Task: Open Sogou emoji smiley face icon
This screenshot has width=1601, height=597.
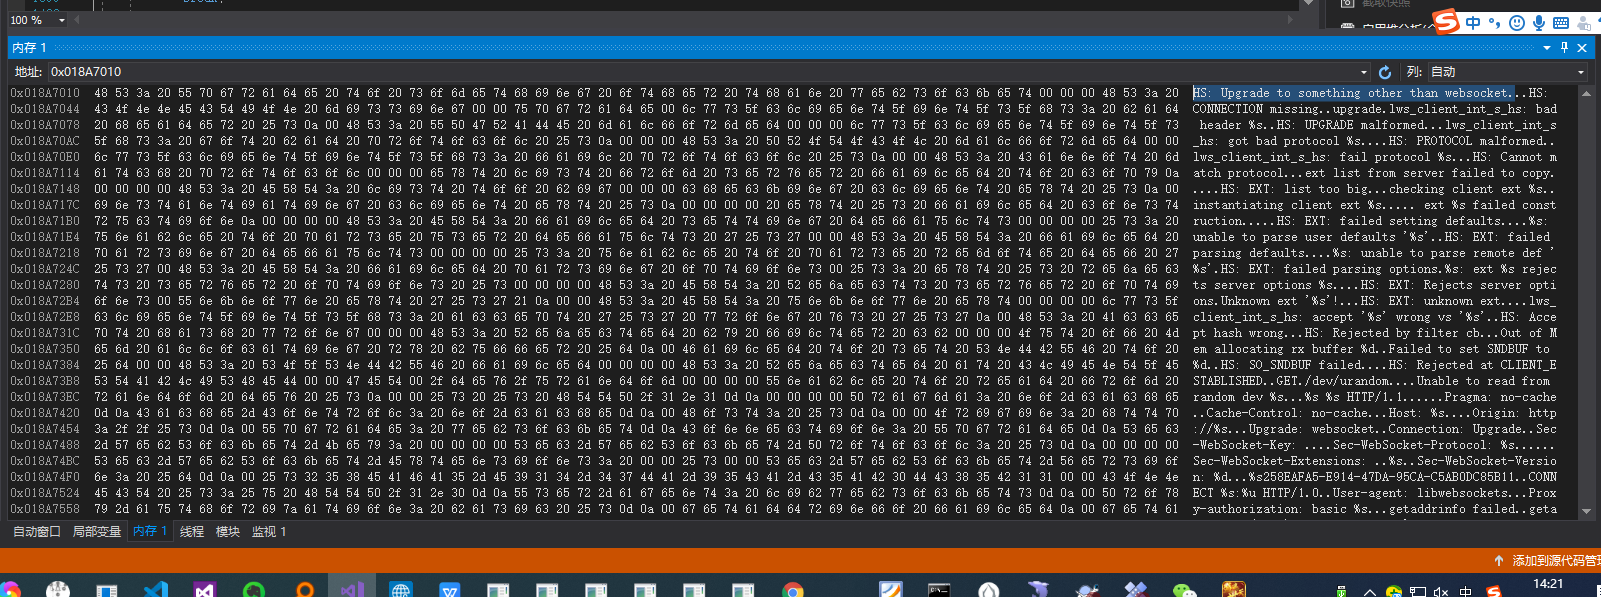Action: pos(1517,23)
